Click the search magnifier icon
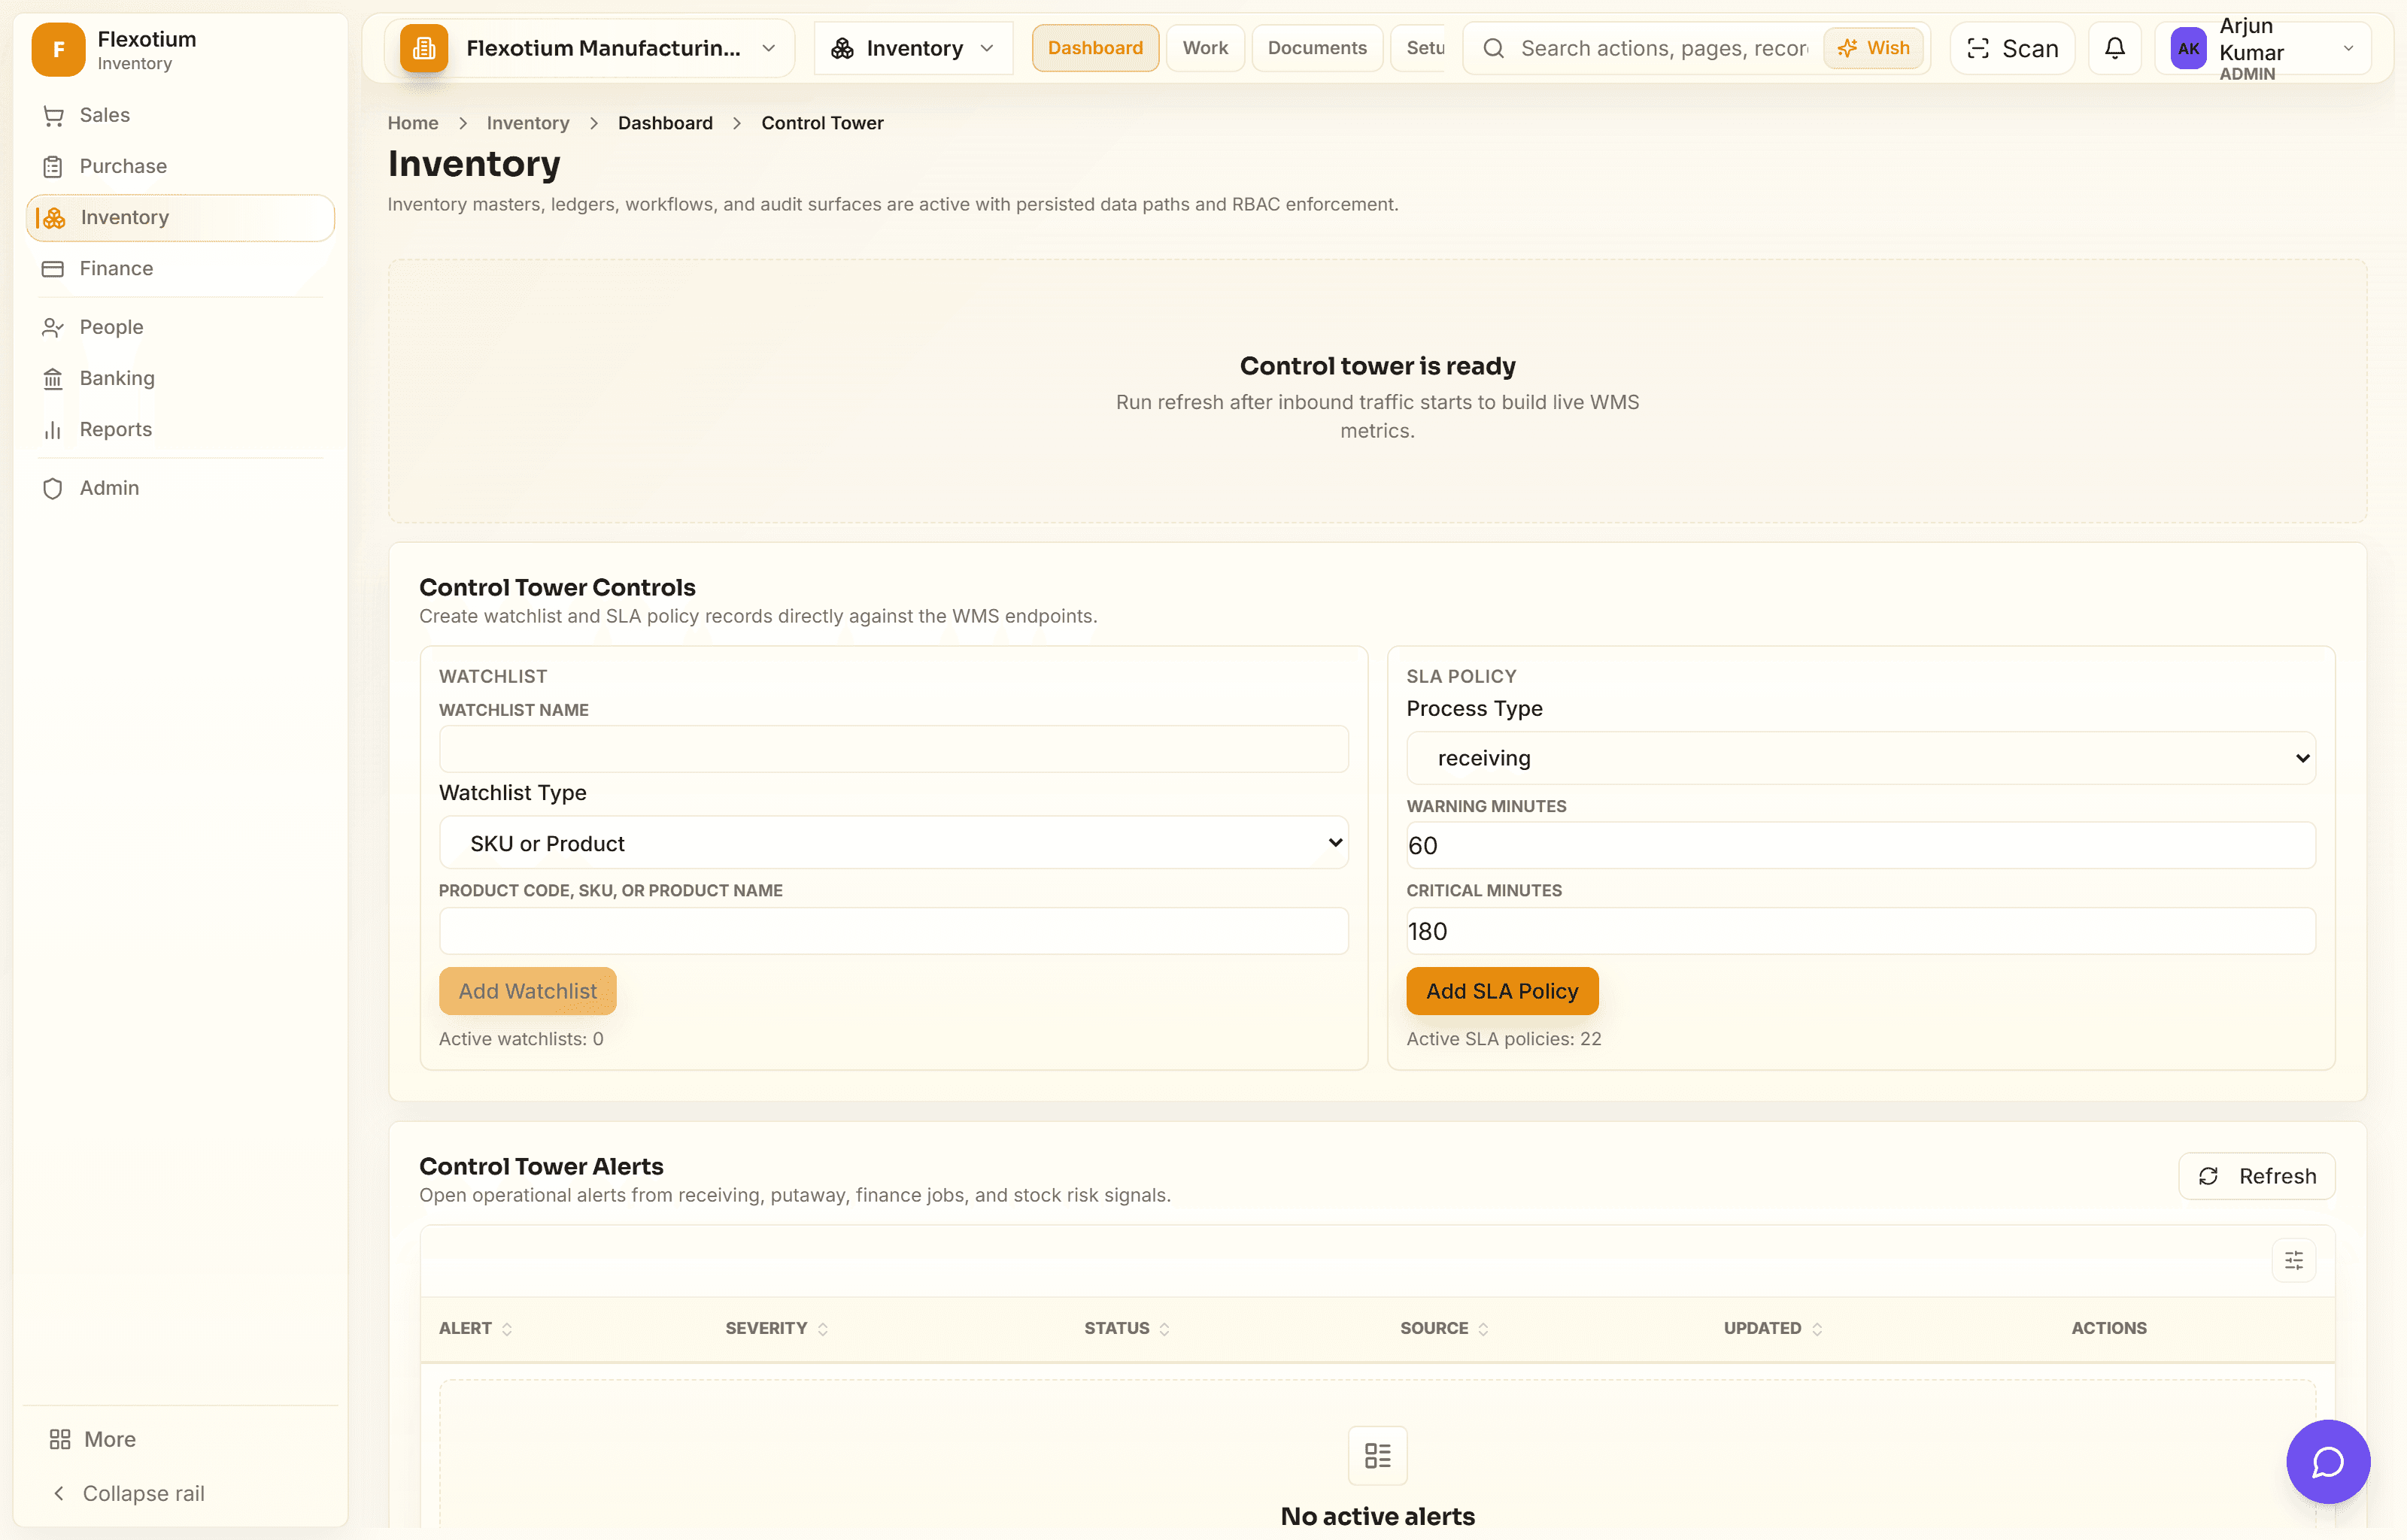2407x1540 pixels. [1493, 48]
